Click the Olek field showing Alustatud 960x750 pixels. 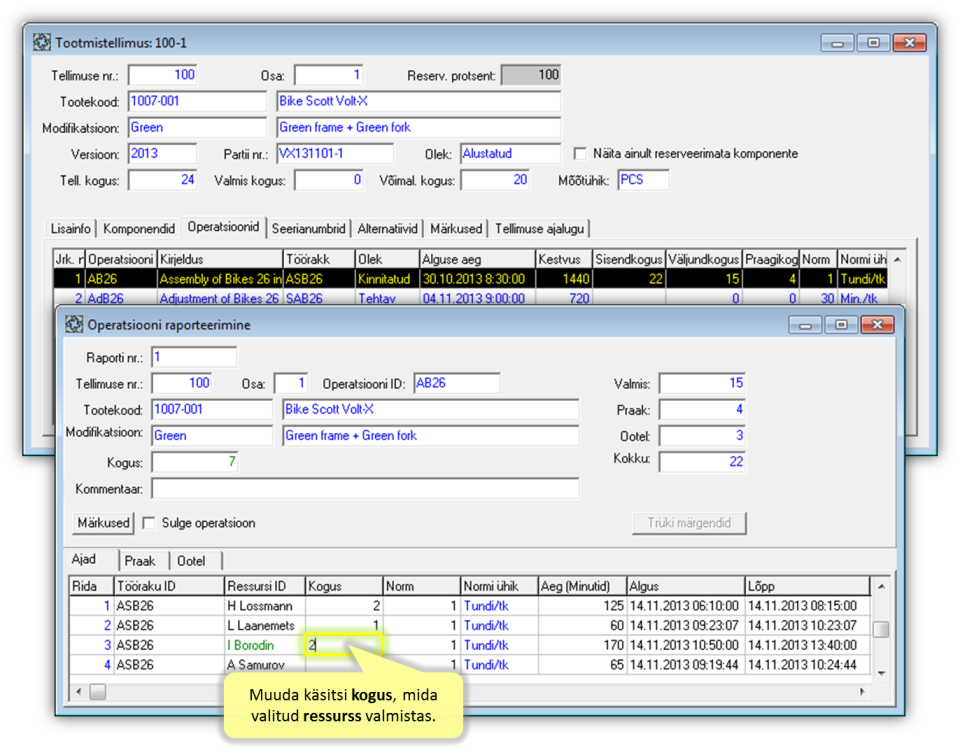coord(511,154)
